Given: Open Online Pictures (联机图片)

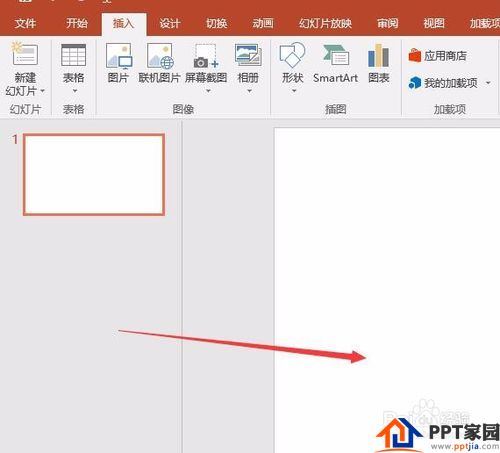Looking at the screenshot, I should [159, 63].
